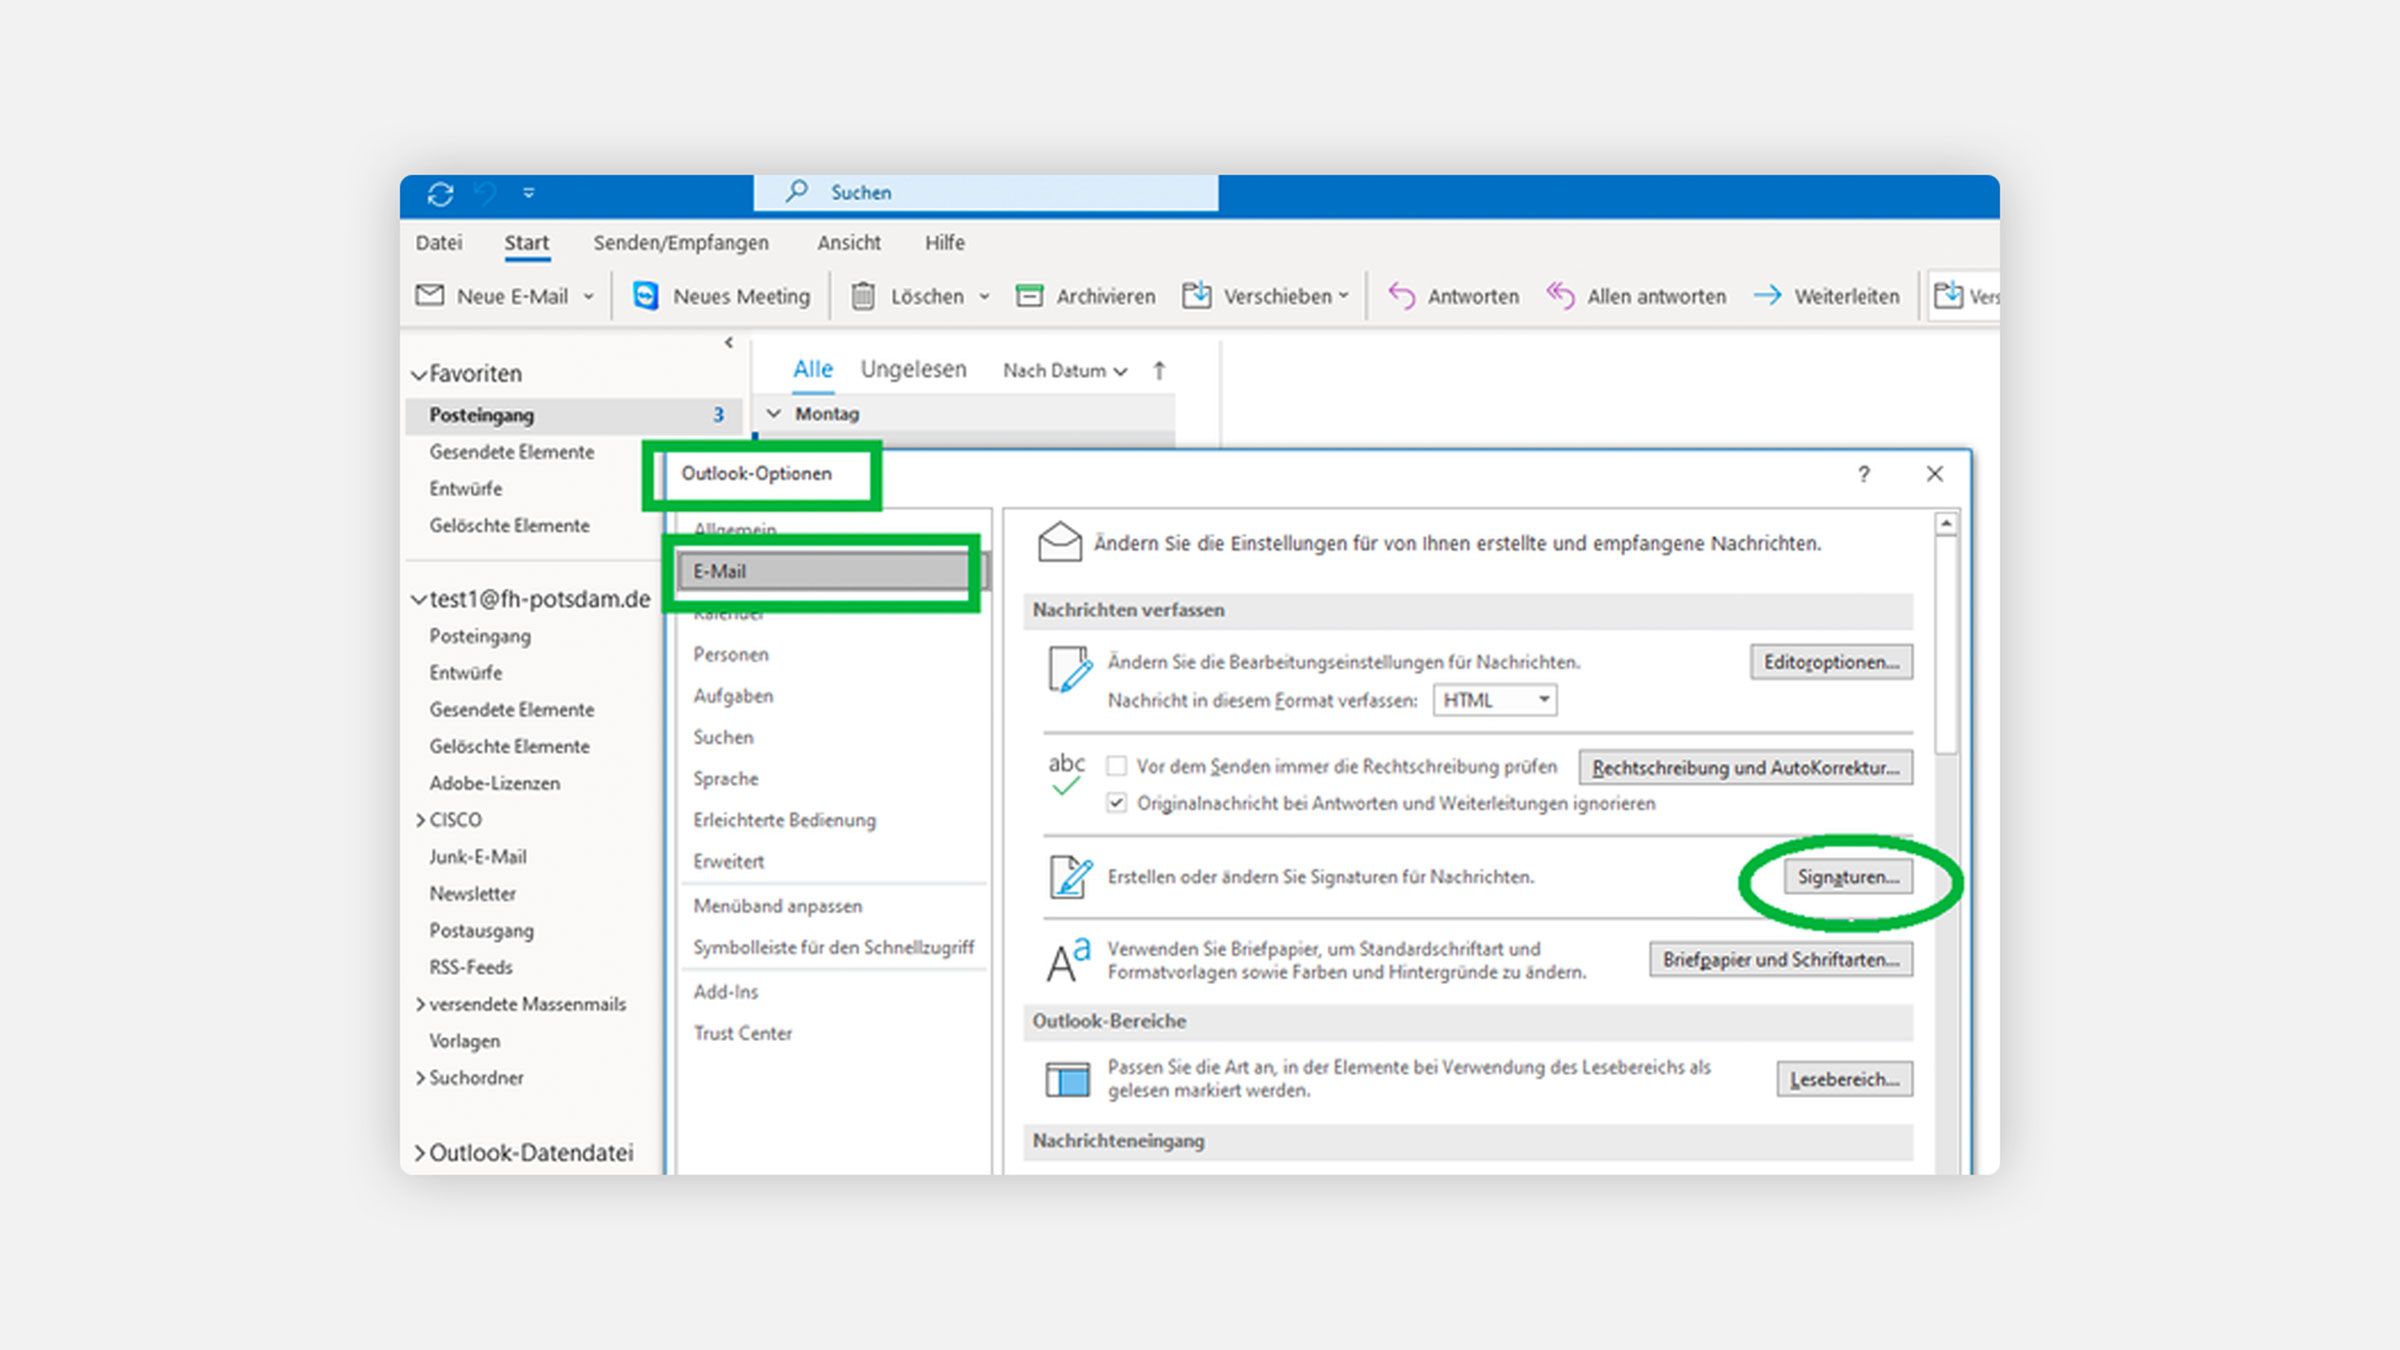Expand versendete Massenmails folder

coord(420,1004)
